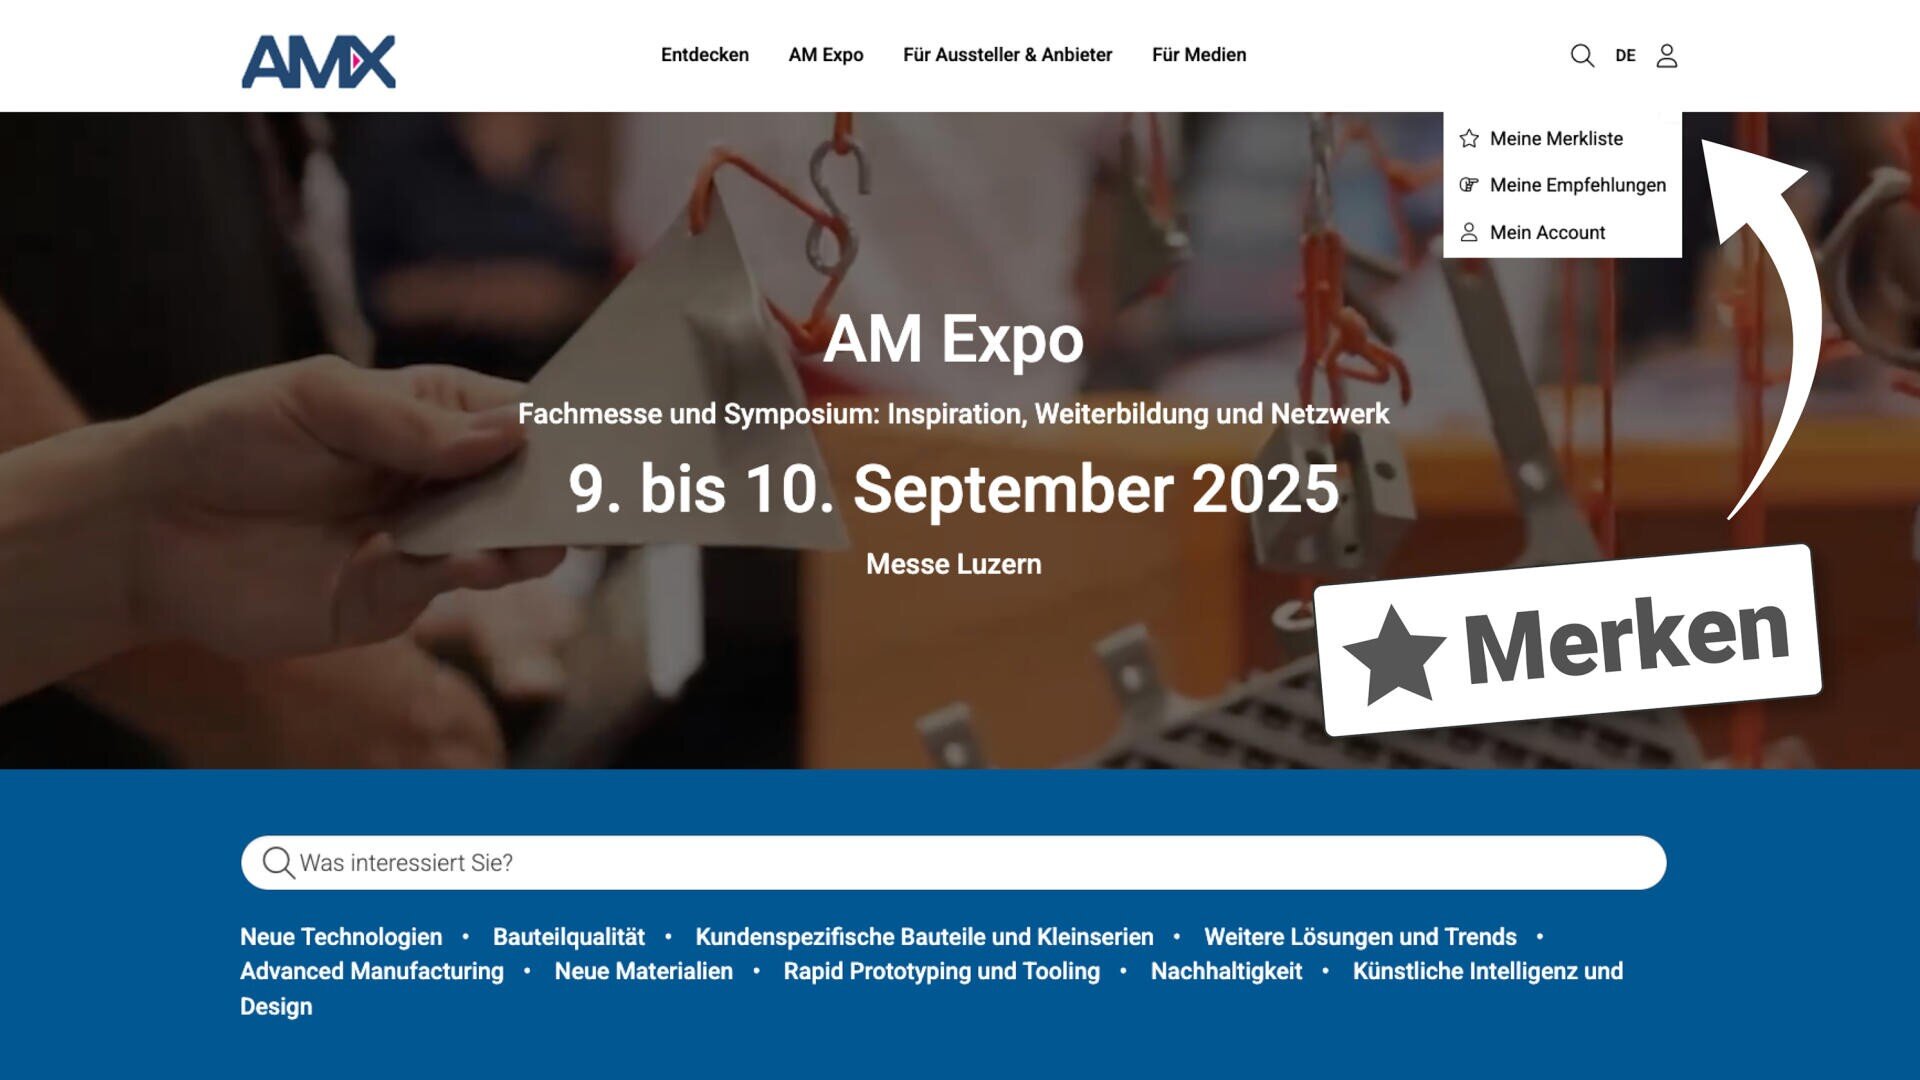Open the search magnifier icon in header
The height and width of the screenshot is (1080, 1920).
(x=1581, y=55)
